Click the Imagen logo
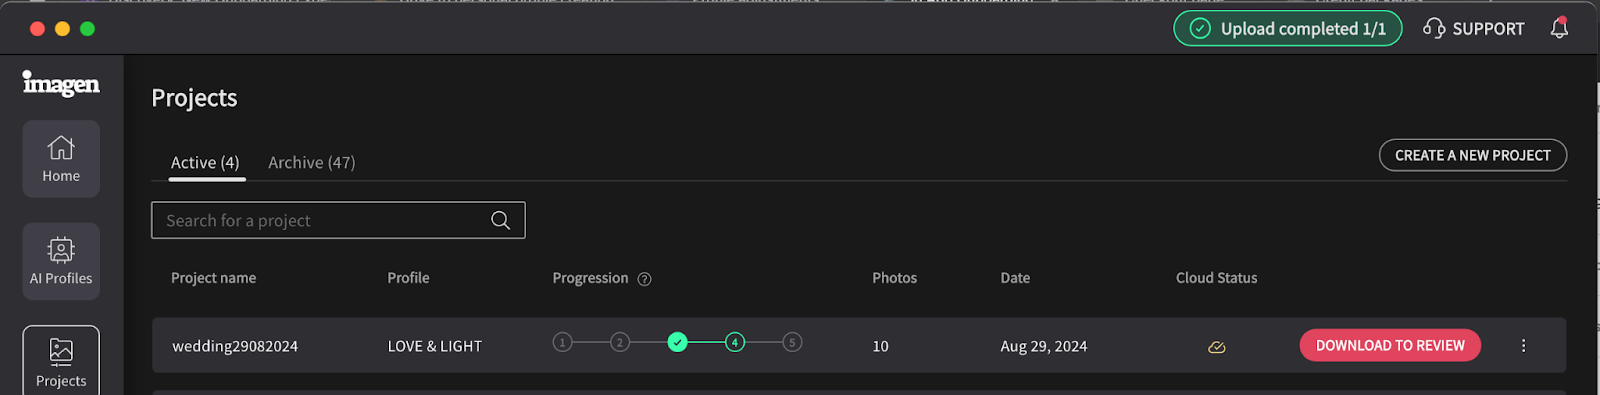Viewport: 1600px width, 395px height. 61,84
